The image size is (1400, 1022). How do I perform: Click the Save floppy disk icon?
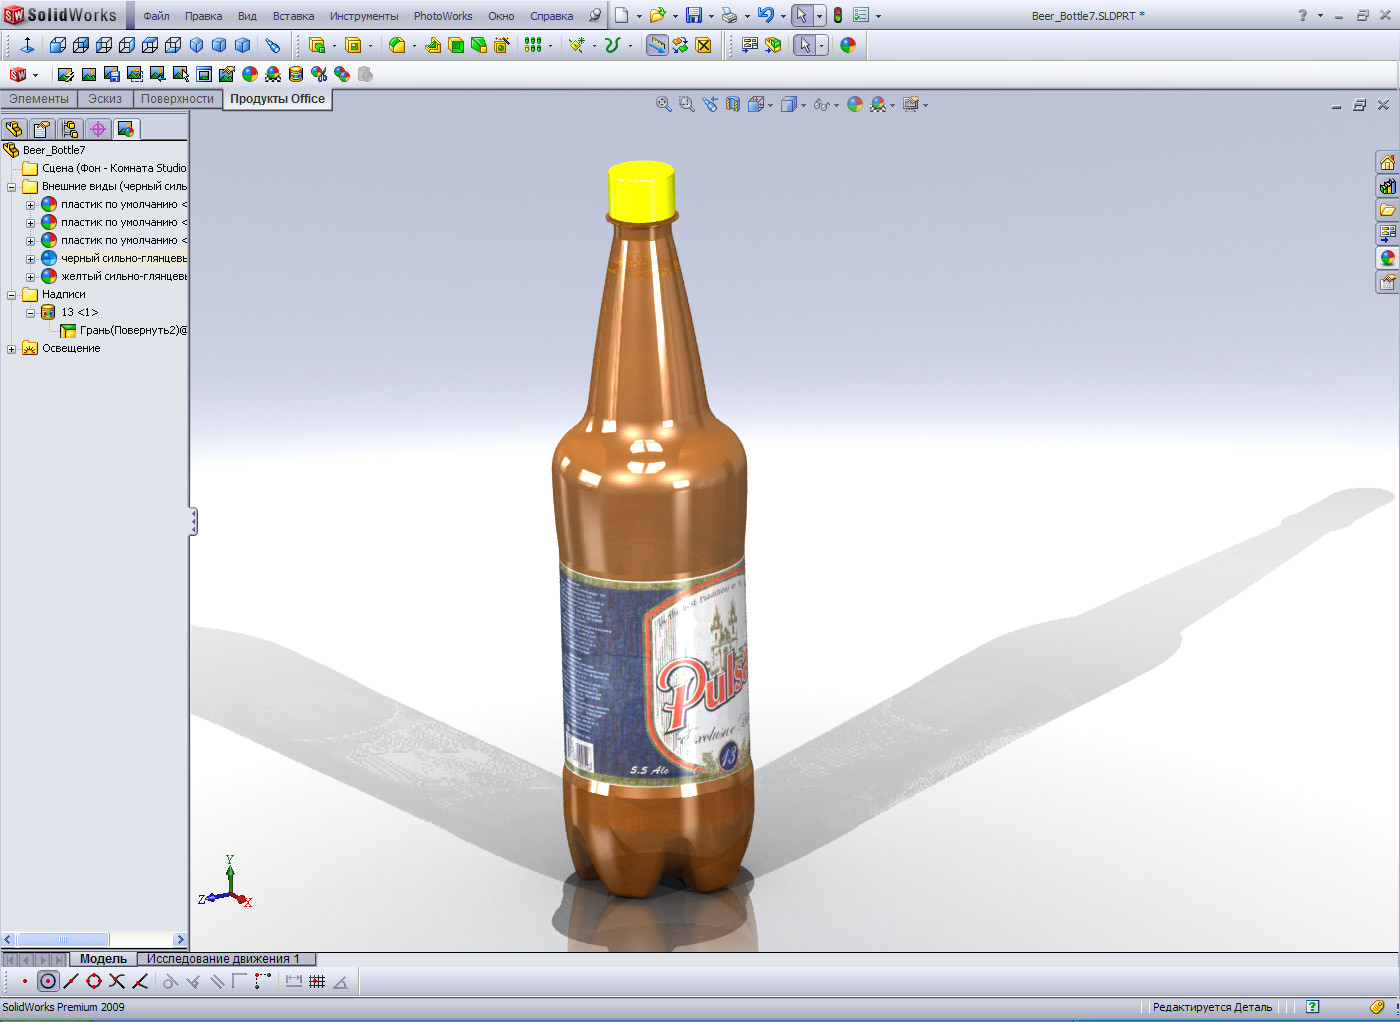693,15
